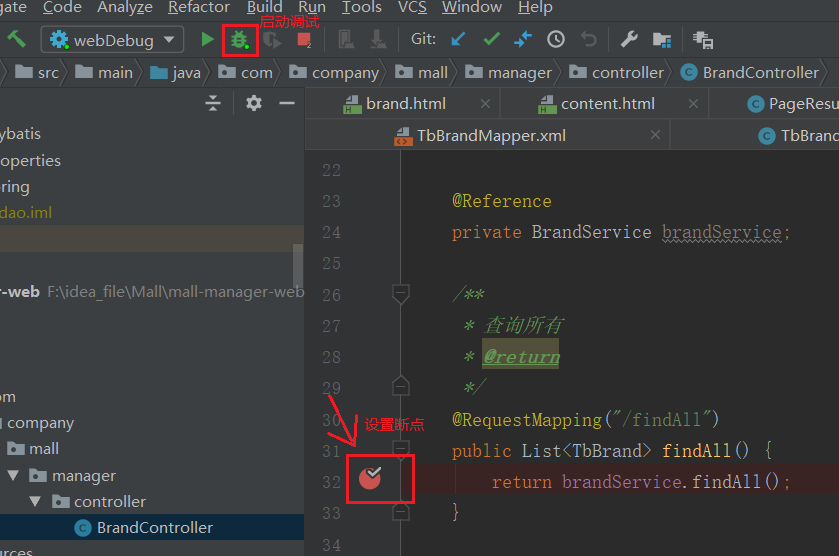Click the Git rollback undo arrow
The image size is (839, 556).
pyautogui.click(x=589, y=39)
